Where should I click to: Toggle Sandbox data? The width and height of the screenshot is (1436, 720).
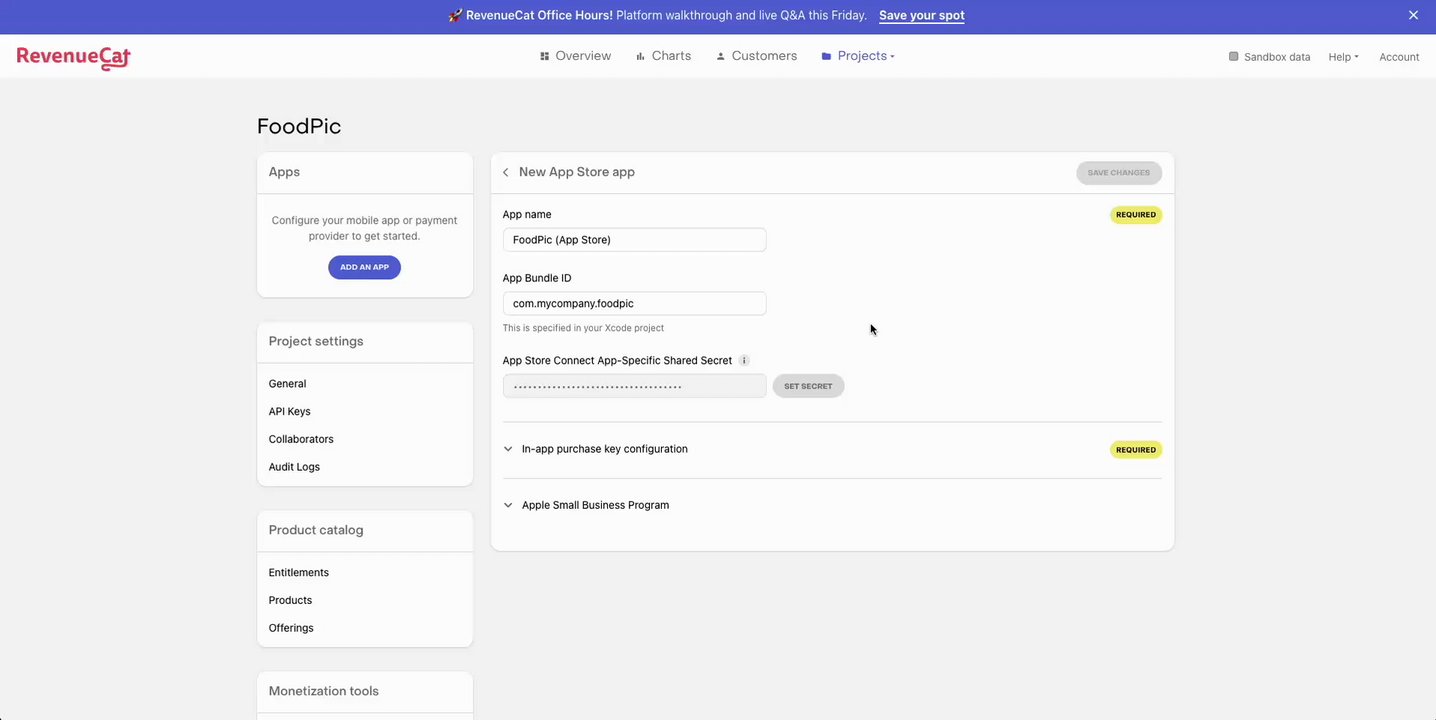(x=1269, y=57)
